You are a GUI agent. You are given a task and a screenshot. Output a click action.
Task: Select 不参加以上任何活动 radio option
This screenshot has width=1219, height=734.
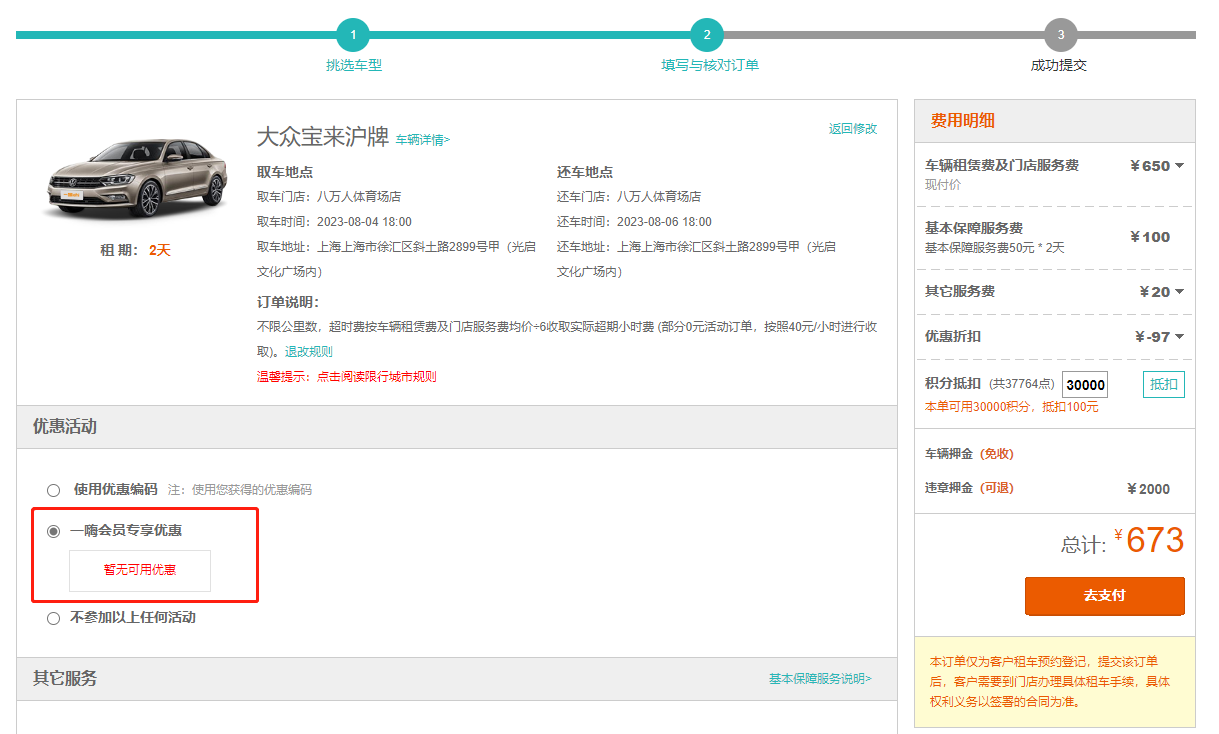[54, 618]
